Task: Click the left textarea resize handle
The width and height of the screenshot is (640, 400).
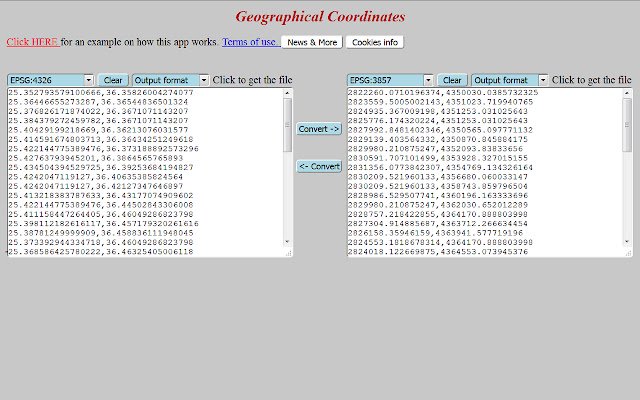Action: 289,253
